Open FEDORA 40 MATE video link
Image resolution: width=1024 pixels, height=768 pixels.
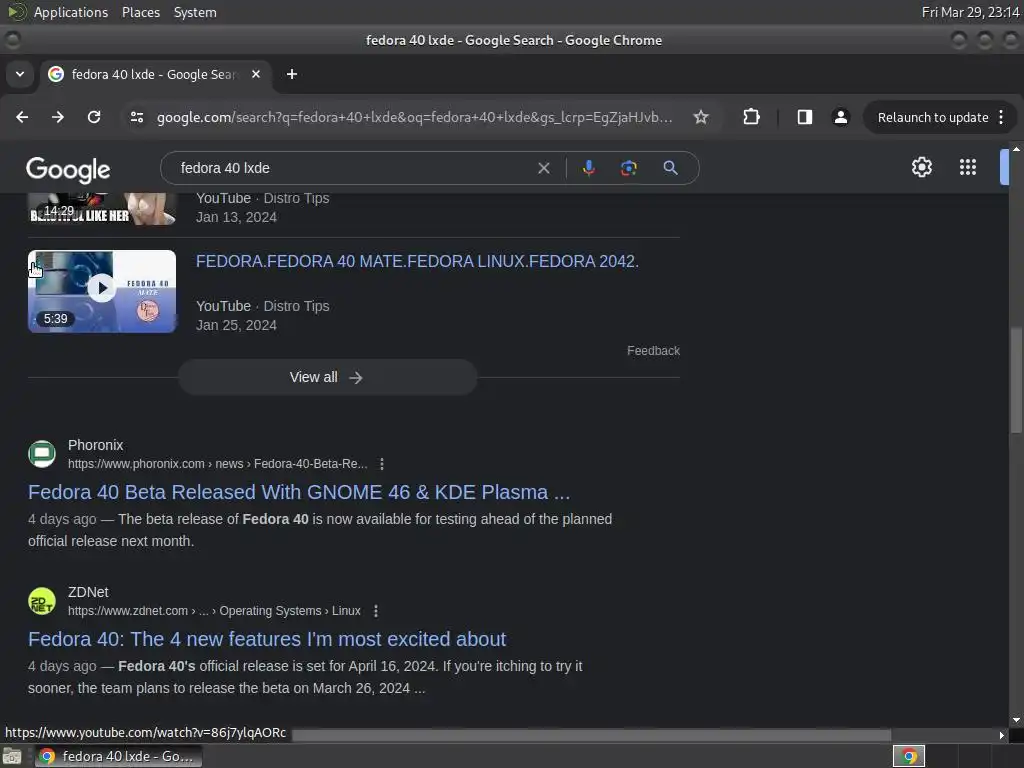(x=417, y=261)
